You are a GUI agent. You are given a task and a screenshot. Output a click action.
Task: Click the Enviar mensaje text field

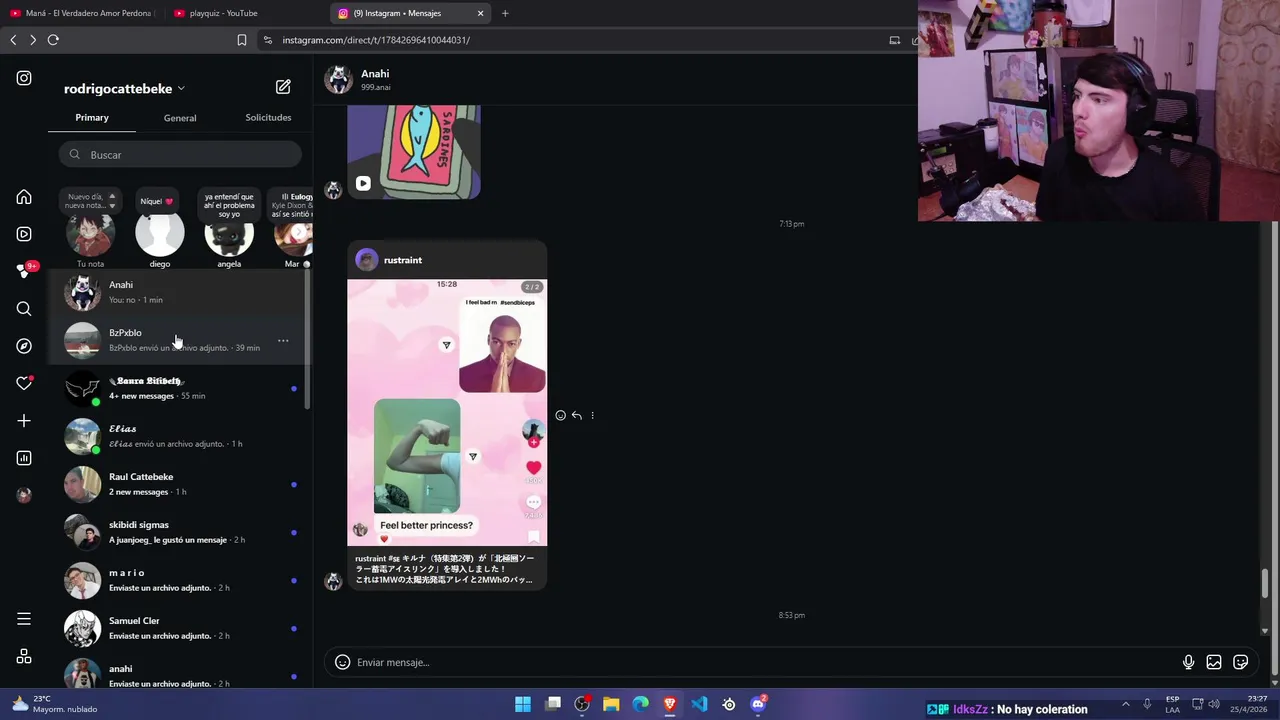click(765, 662)
